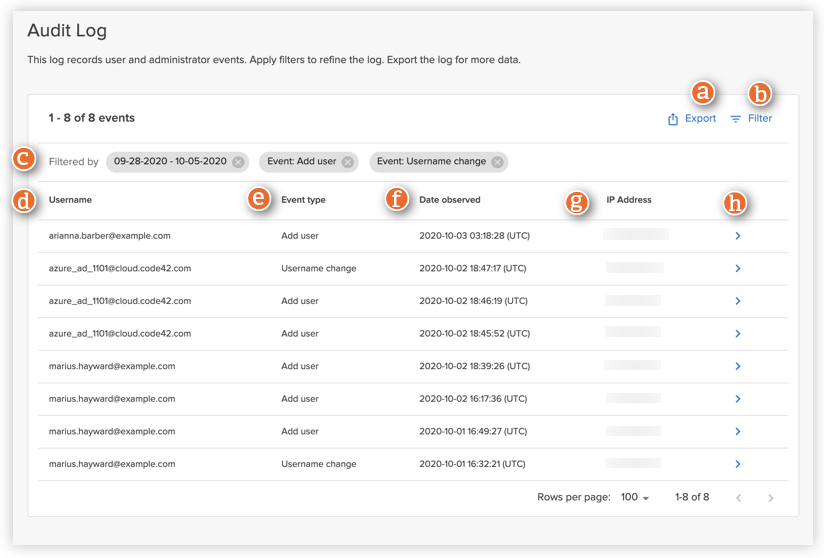Open details chevron for 18:39:26 event

coord(738,366)
